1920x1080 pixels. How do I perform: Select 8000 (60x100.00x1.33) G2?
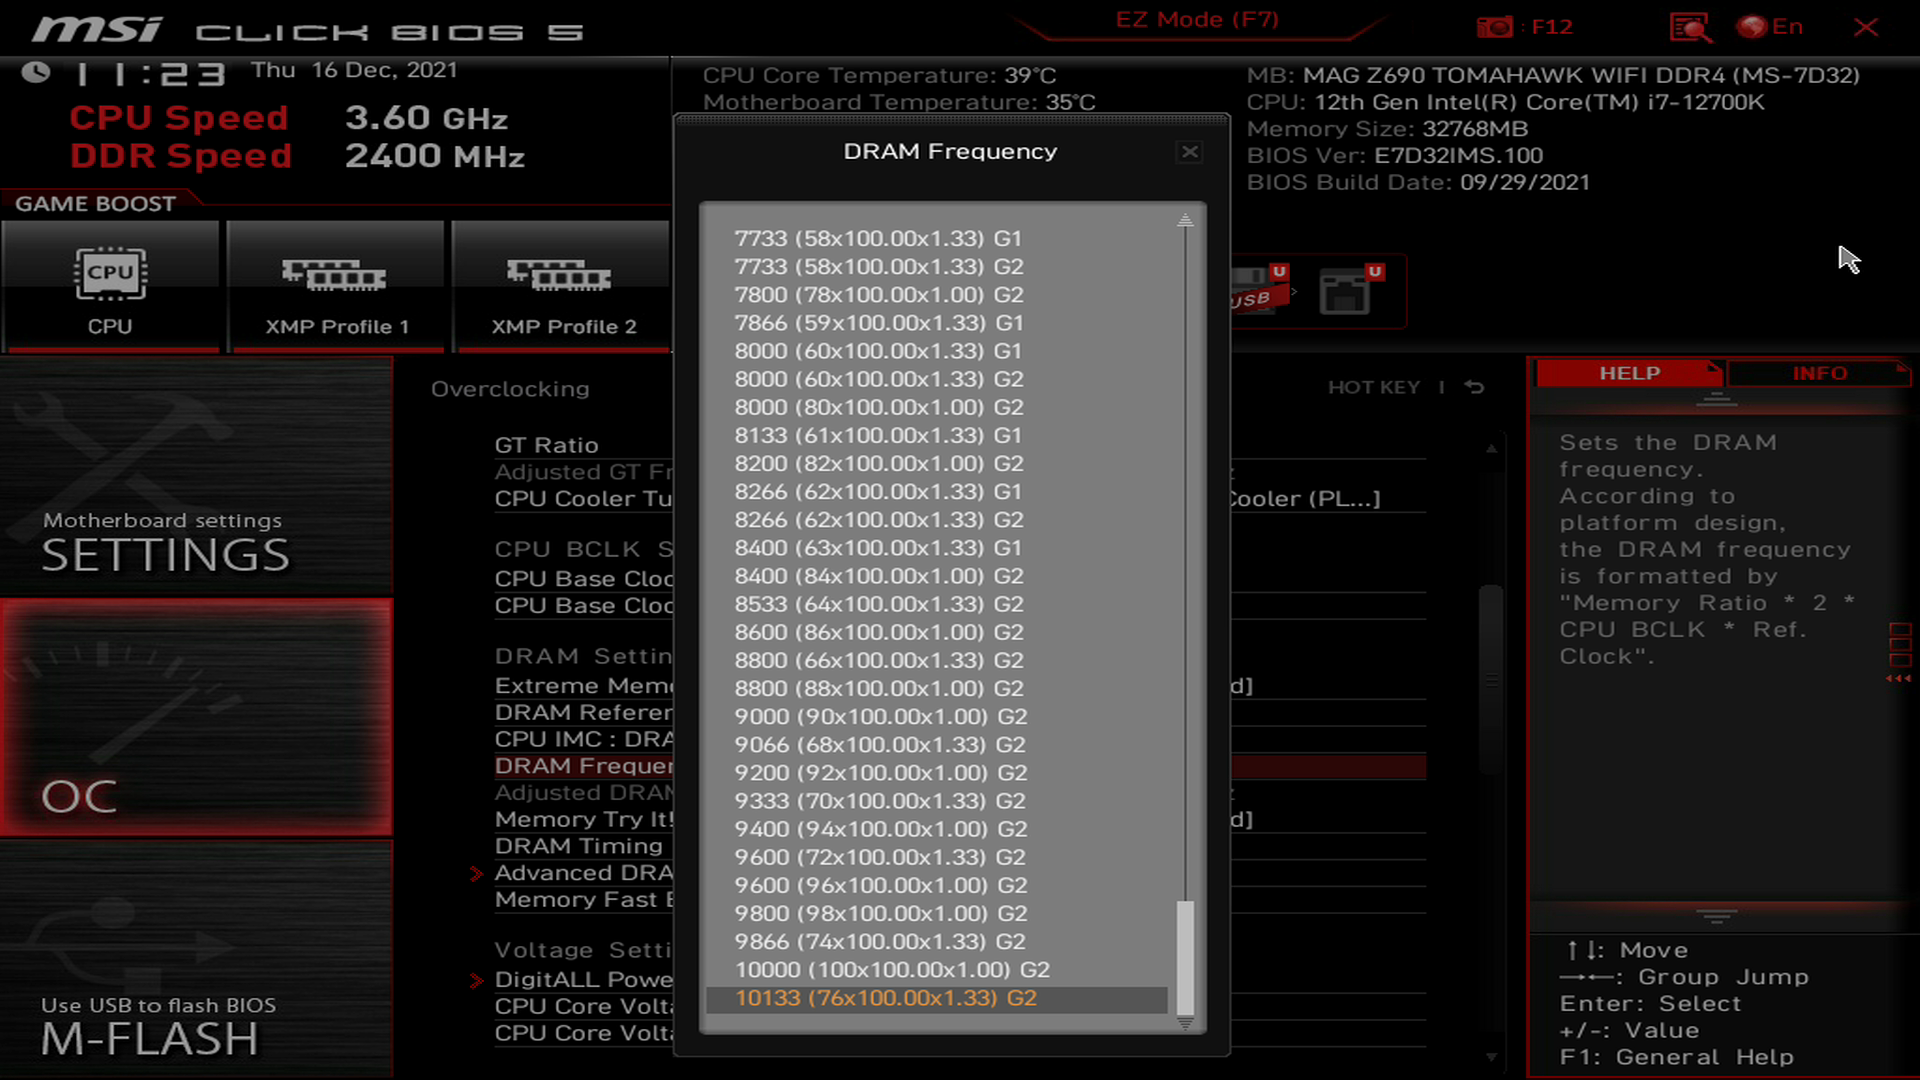[x=878, y=379]
